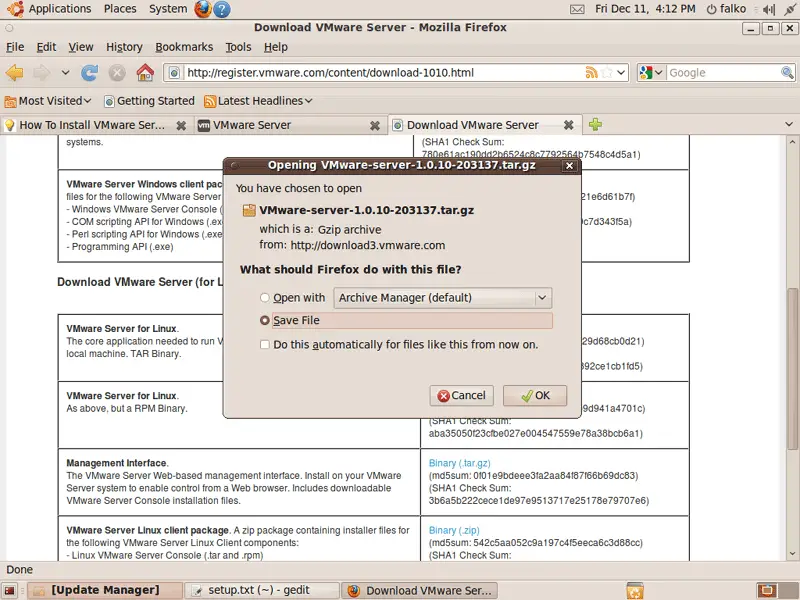The height and width of the screenshot is (600, 800).
Task: Open the View menu
Action: pos(81,47)
